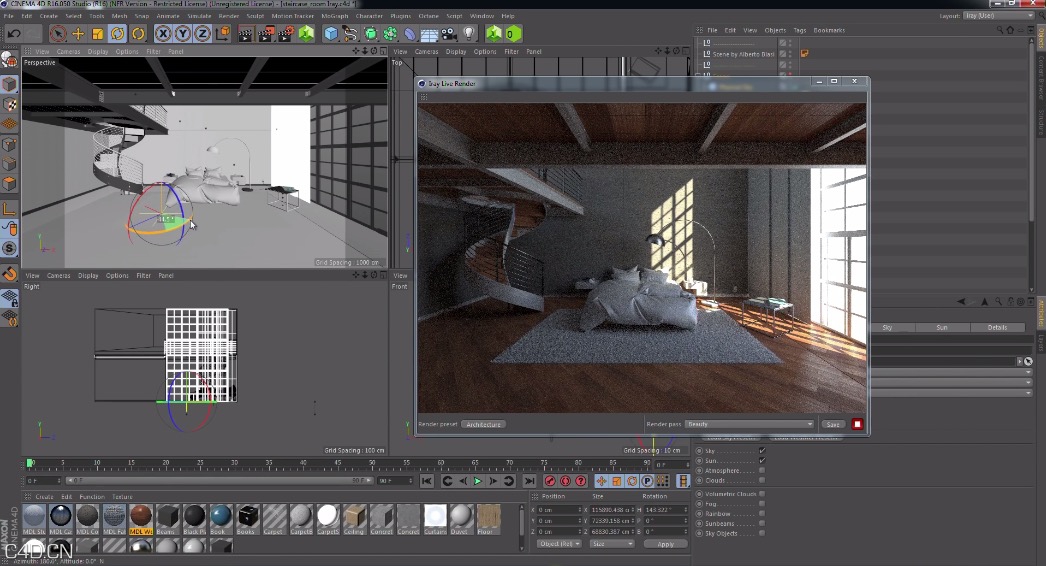Screen dimensions: 1046x566
Task: Click the X Size value field
Action: click(x=612, y=510)
